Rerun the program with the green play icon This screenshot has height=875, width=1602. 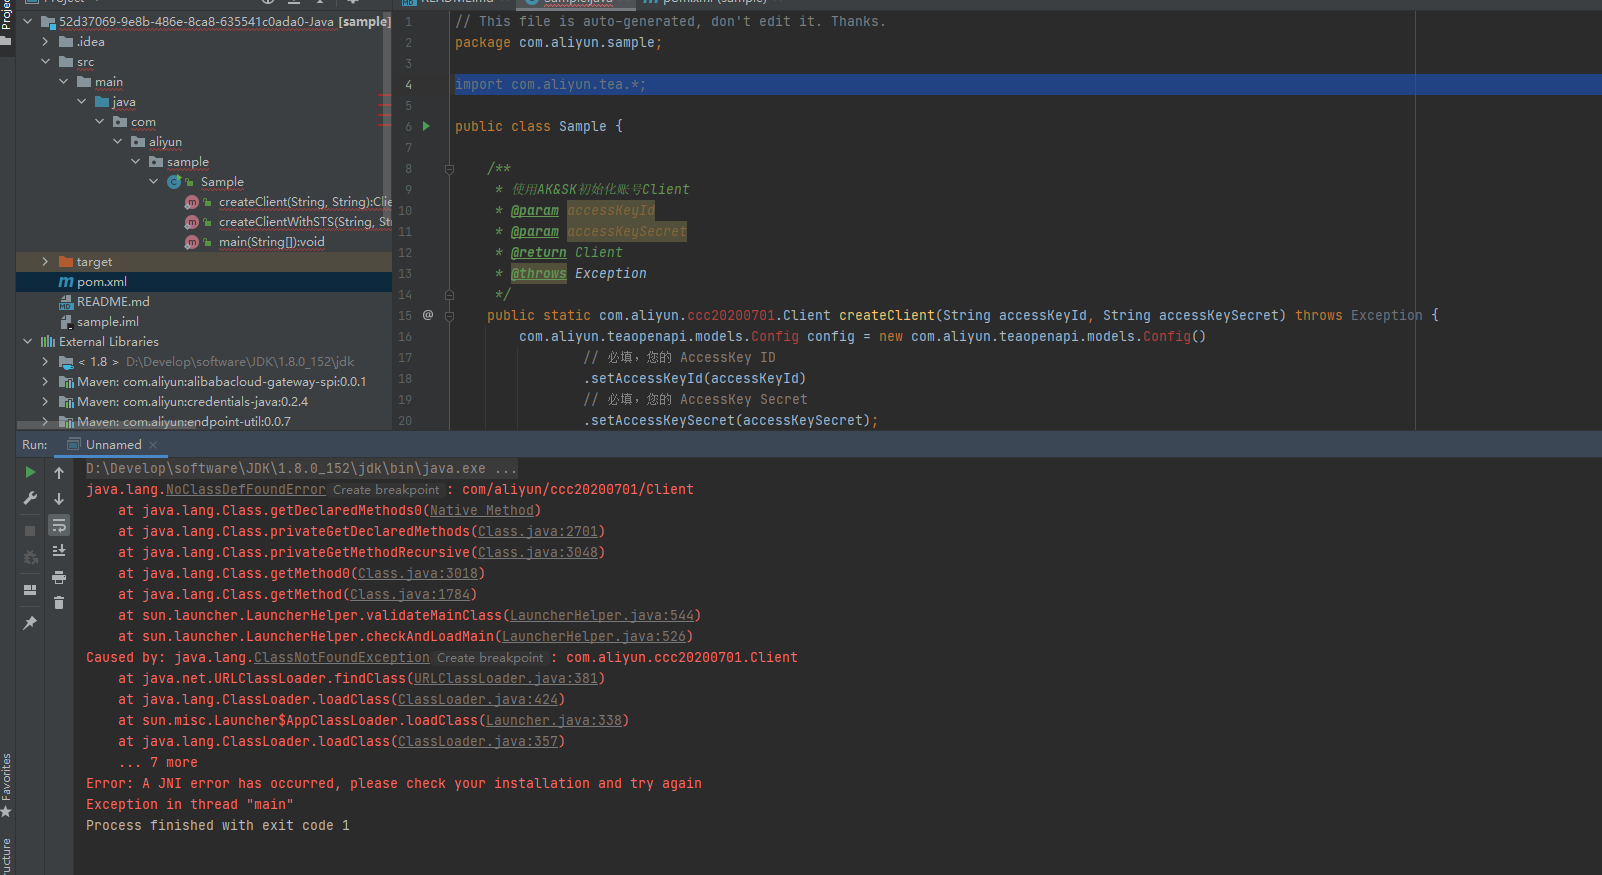click(30, 472)
